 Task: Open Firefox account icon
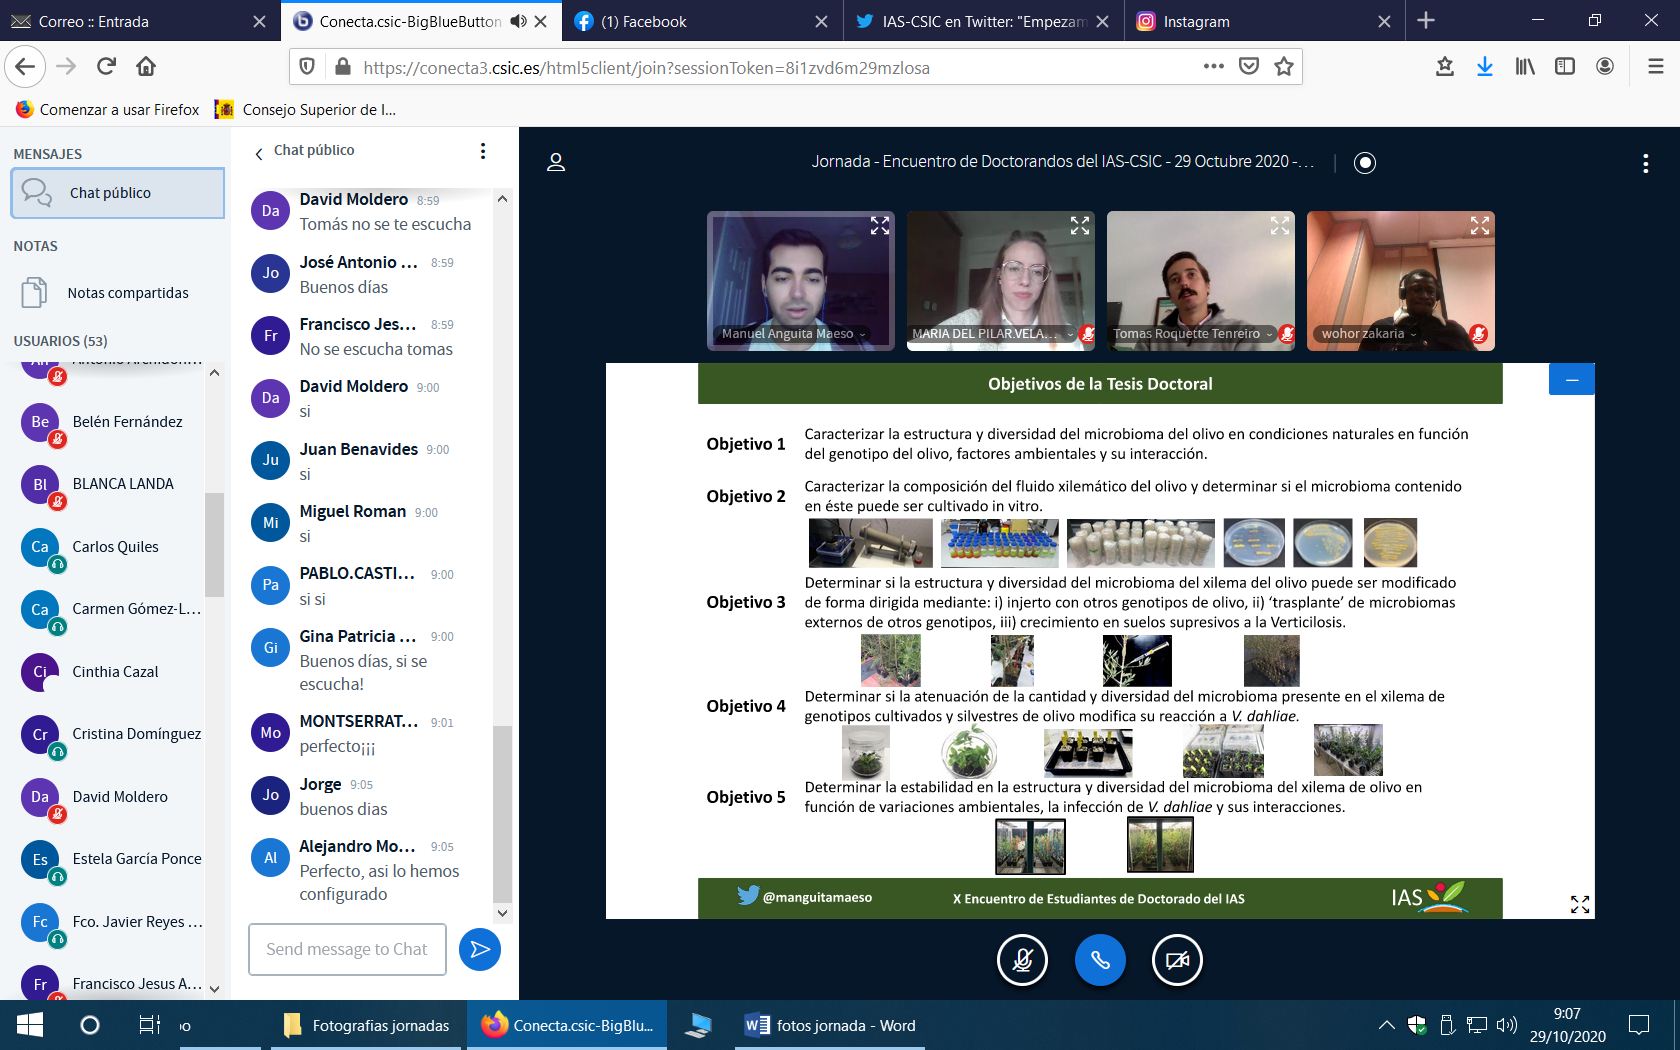(1605, 67)
